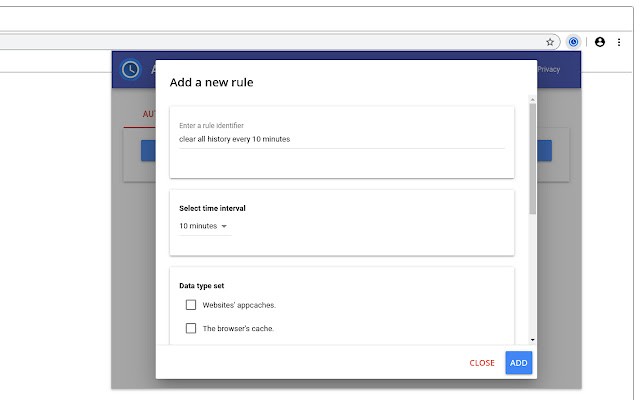Open the Chrome profile account icon

[x=600, y=42]
